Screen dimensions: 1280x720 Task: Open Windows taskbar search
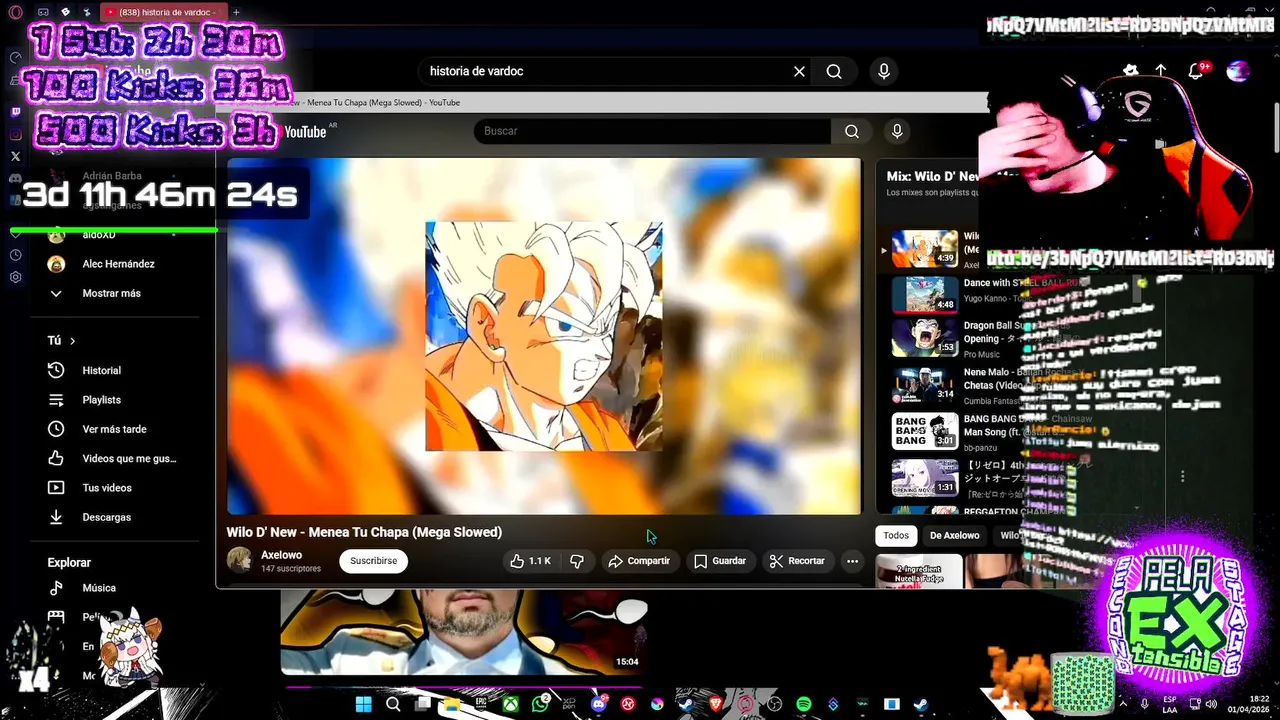click(x=393, y=704)
